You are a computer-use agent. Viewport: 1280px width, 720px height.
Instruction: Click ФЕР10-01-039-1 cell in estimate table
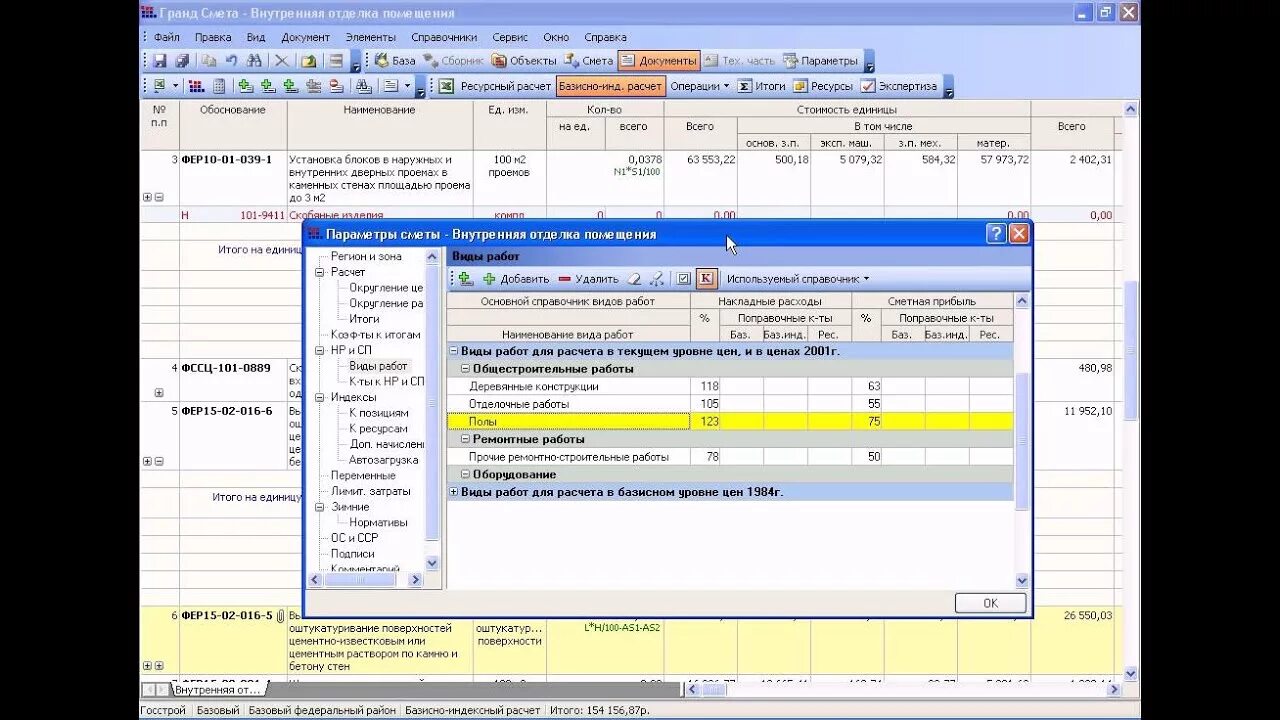point(226,159)
